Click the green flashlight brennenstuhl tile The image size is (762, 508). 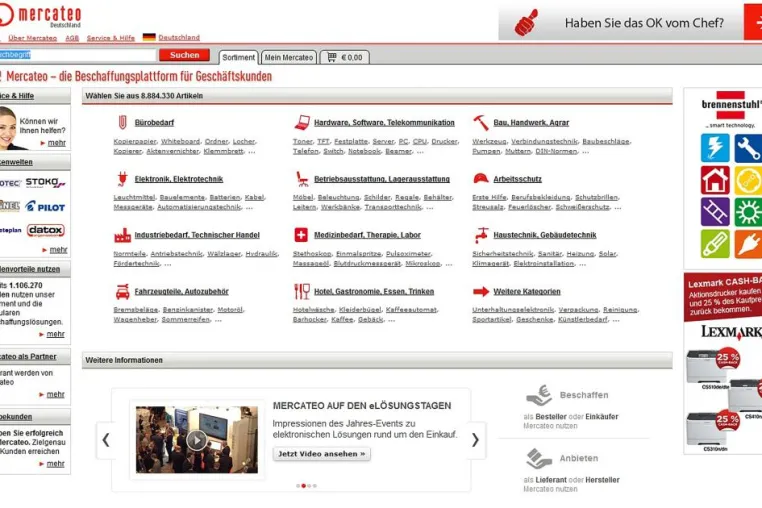tap(715, 244)
